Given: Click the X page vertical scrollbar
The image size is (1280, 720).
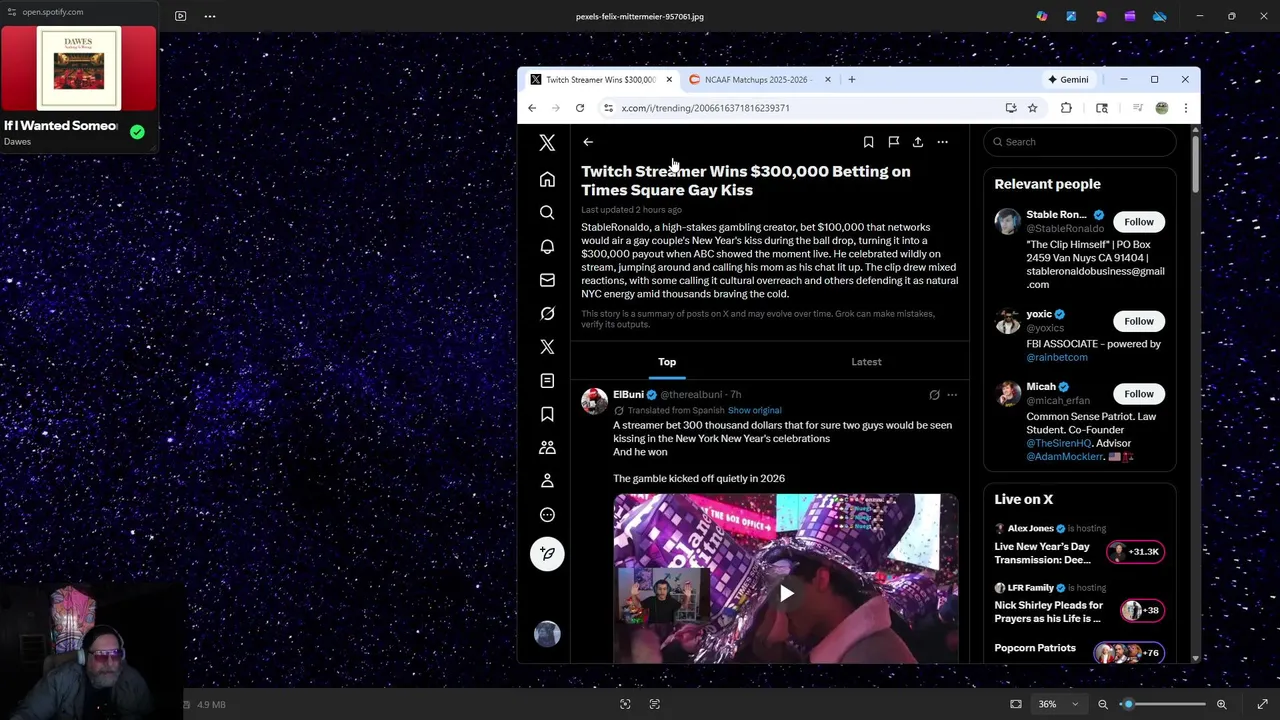Looking at the screenshot, I should (1195, 164).
